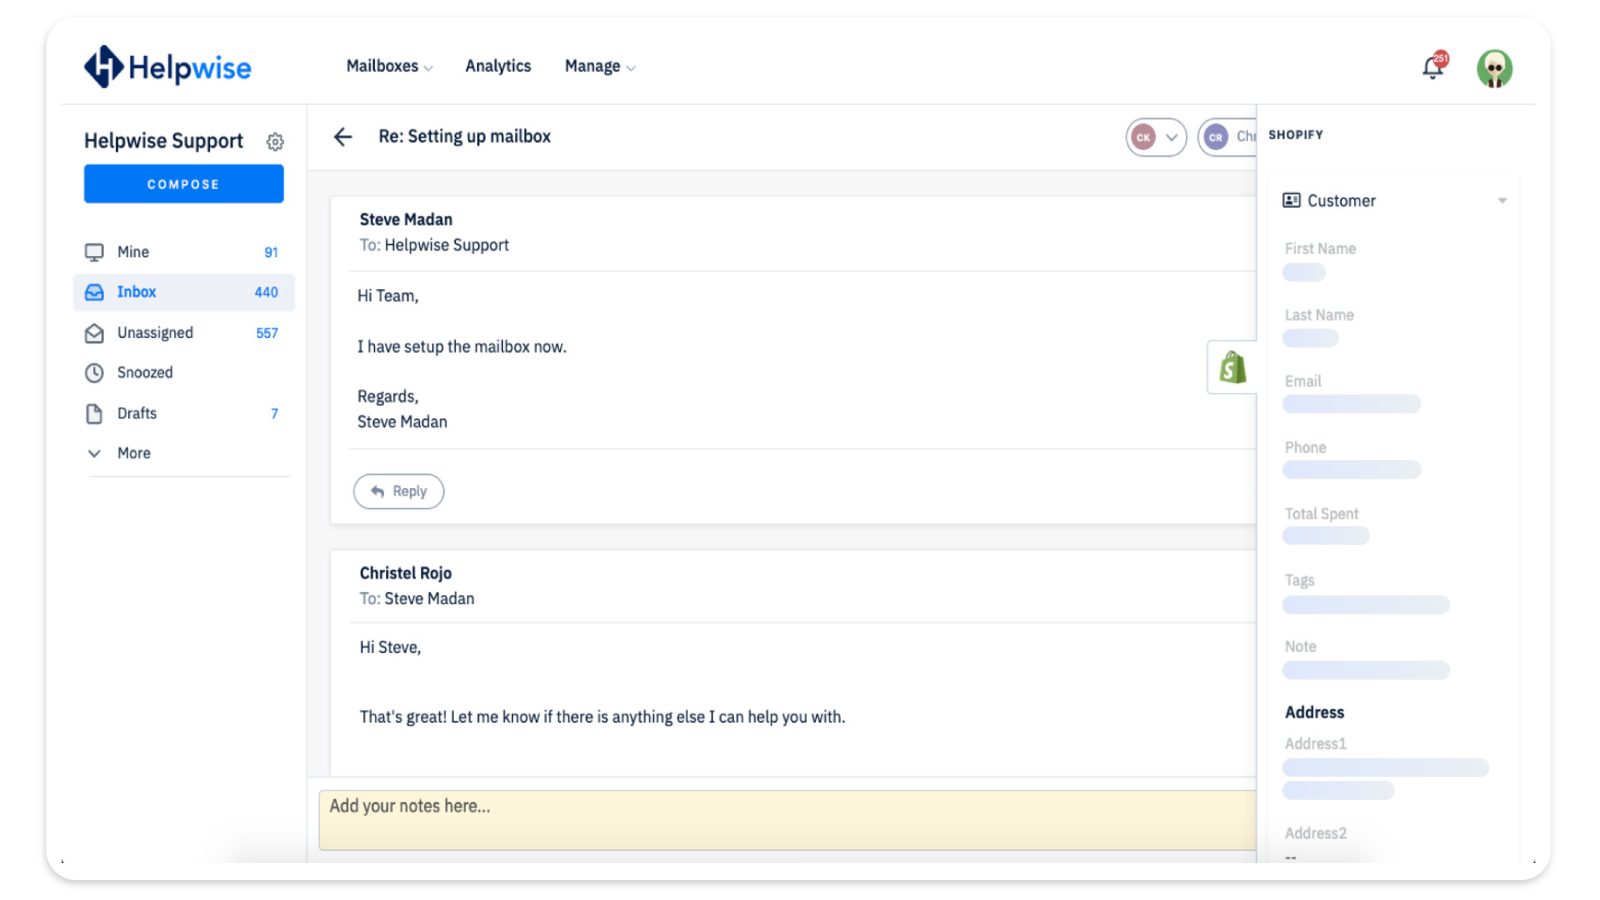Collapse the Customer section
Screen dimensions: 1600x900
(x=1502, y=201)
